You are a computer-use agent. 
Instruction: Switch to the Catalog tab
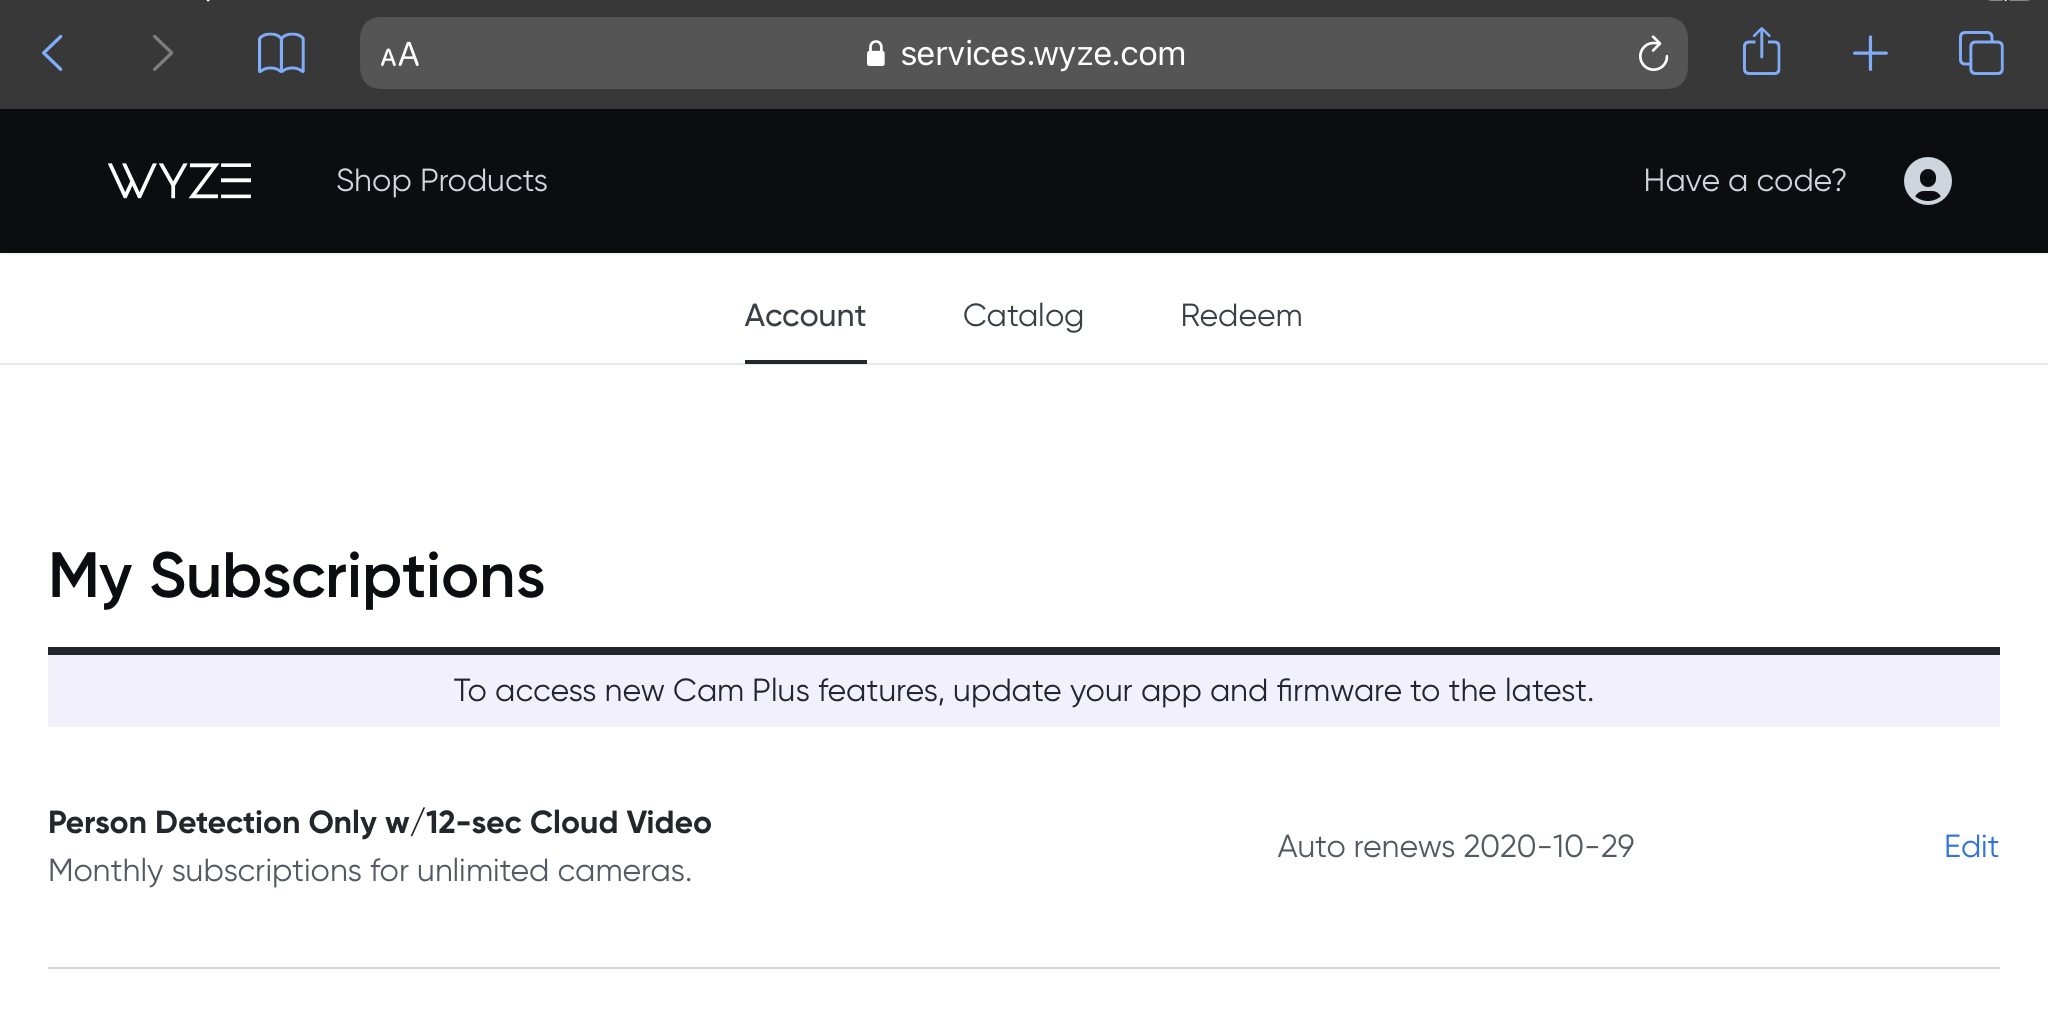click(1023, 316)
